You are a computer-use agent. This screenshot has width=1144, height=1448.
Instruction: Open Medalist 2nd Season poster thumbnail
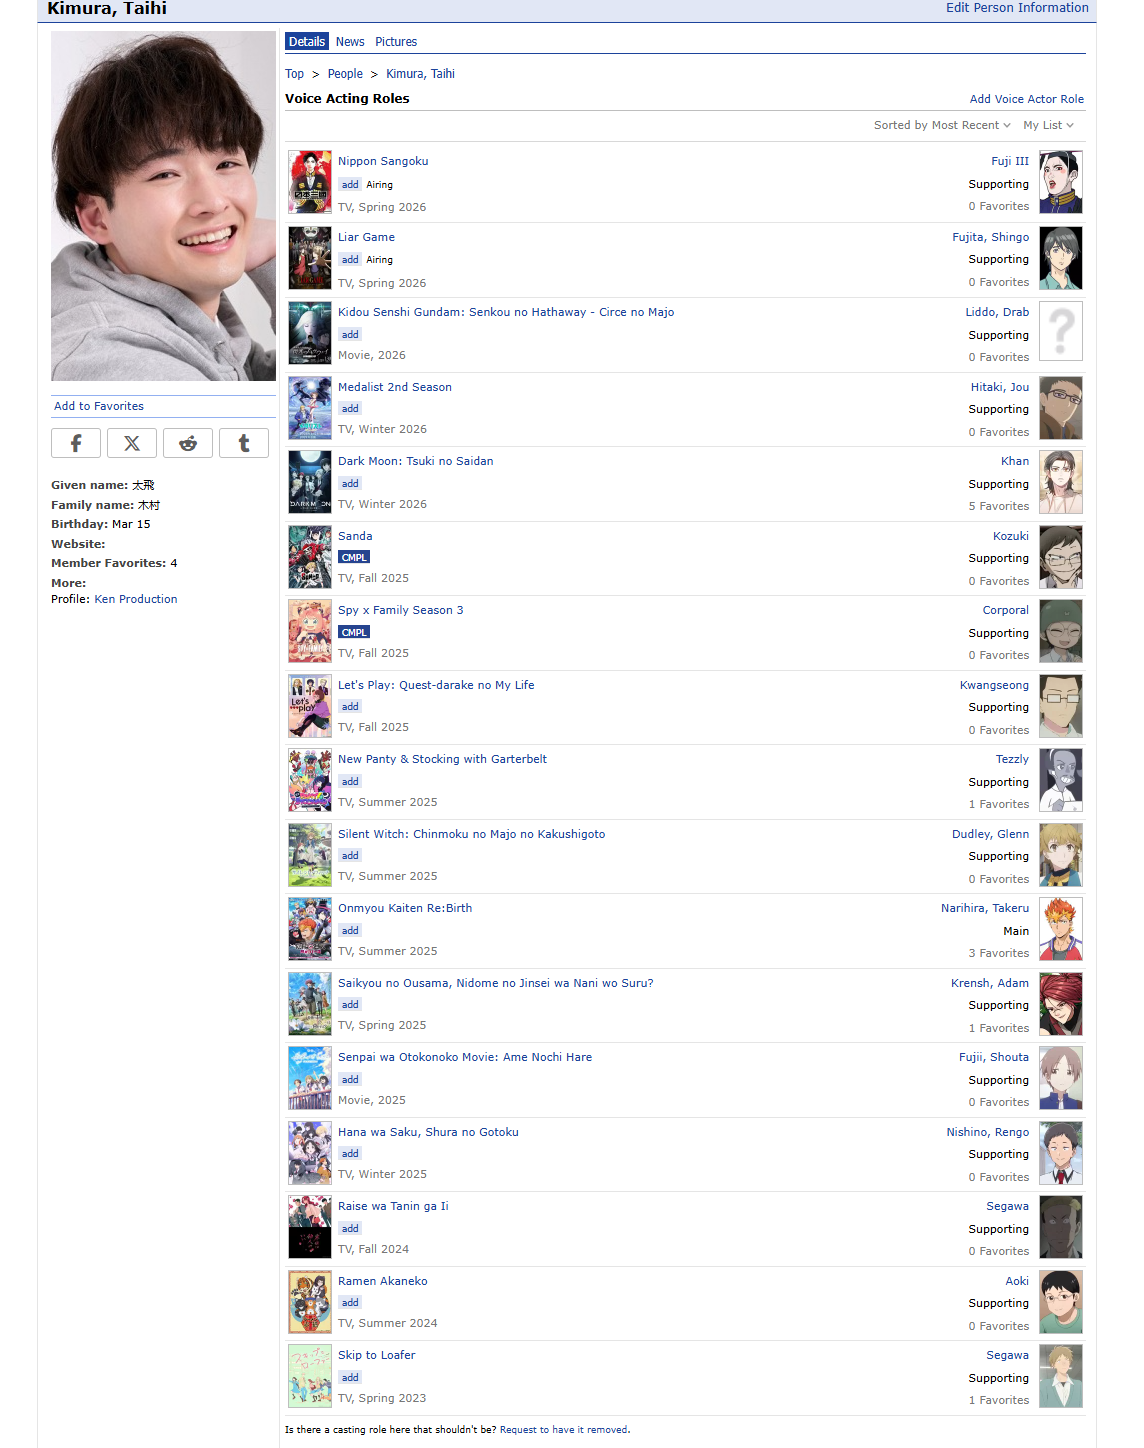coord(310,408)
